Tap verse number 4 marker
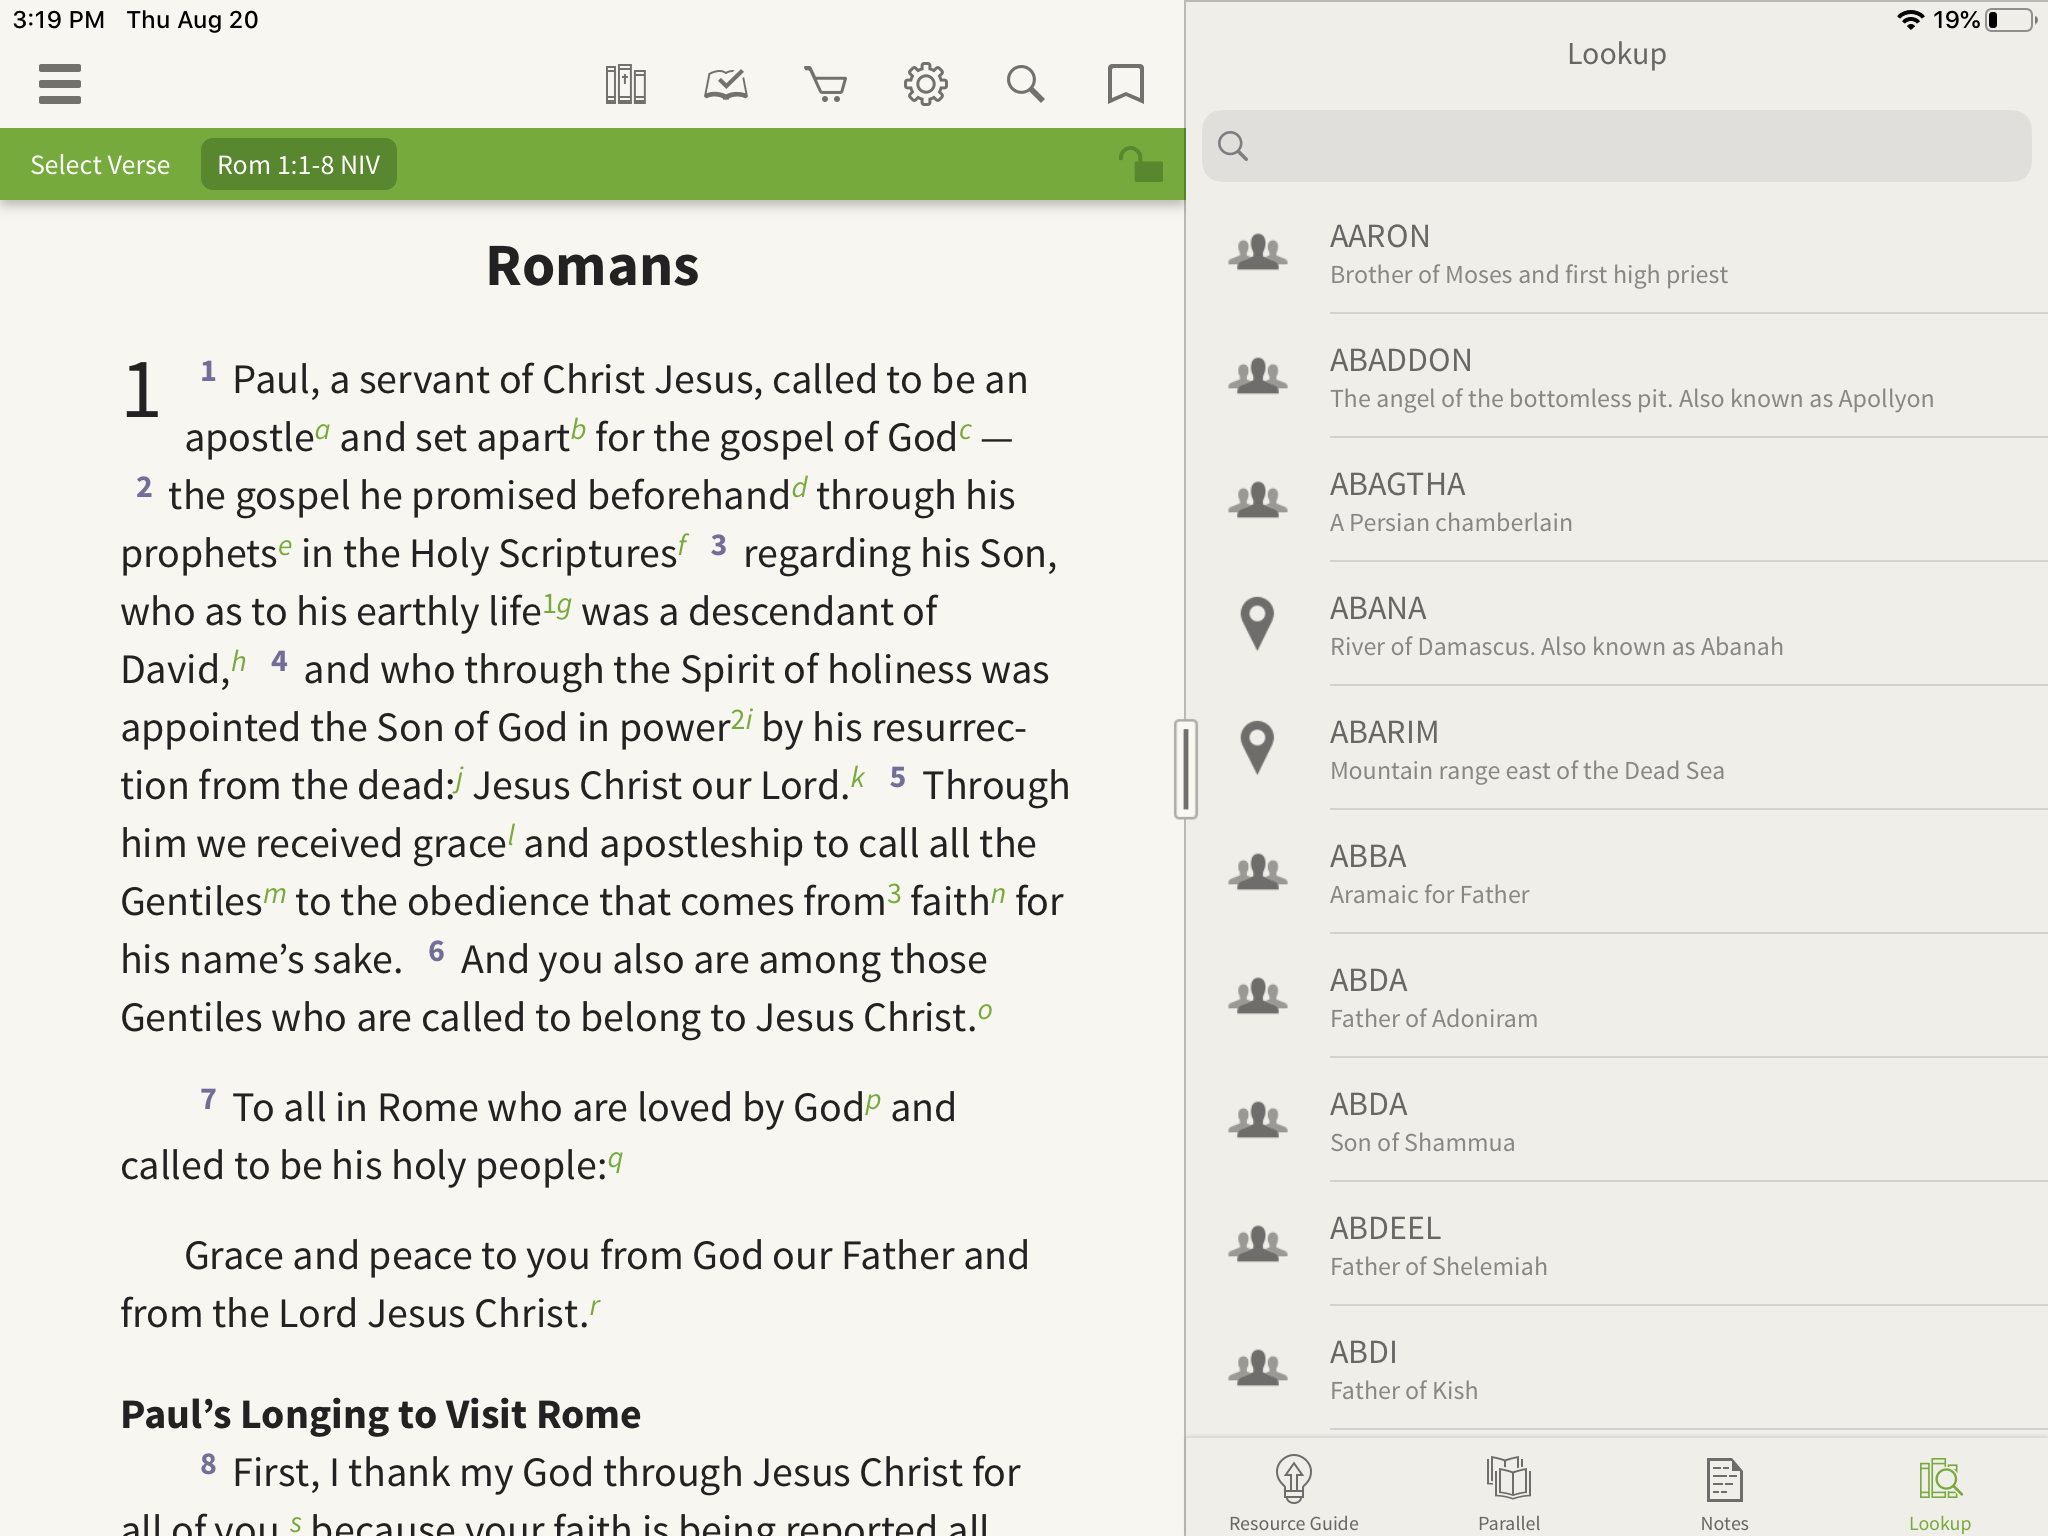This screenshot has height=1536, width=2048. 279,661
